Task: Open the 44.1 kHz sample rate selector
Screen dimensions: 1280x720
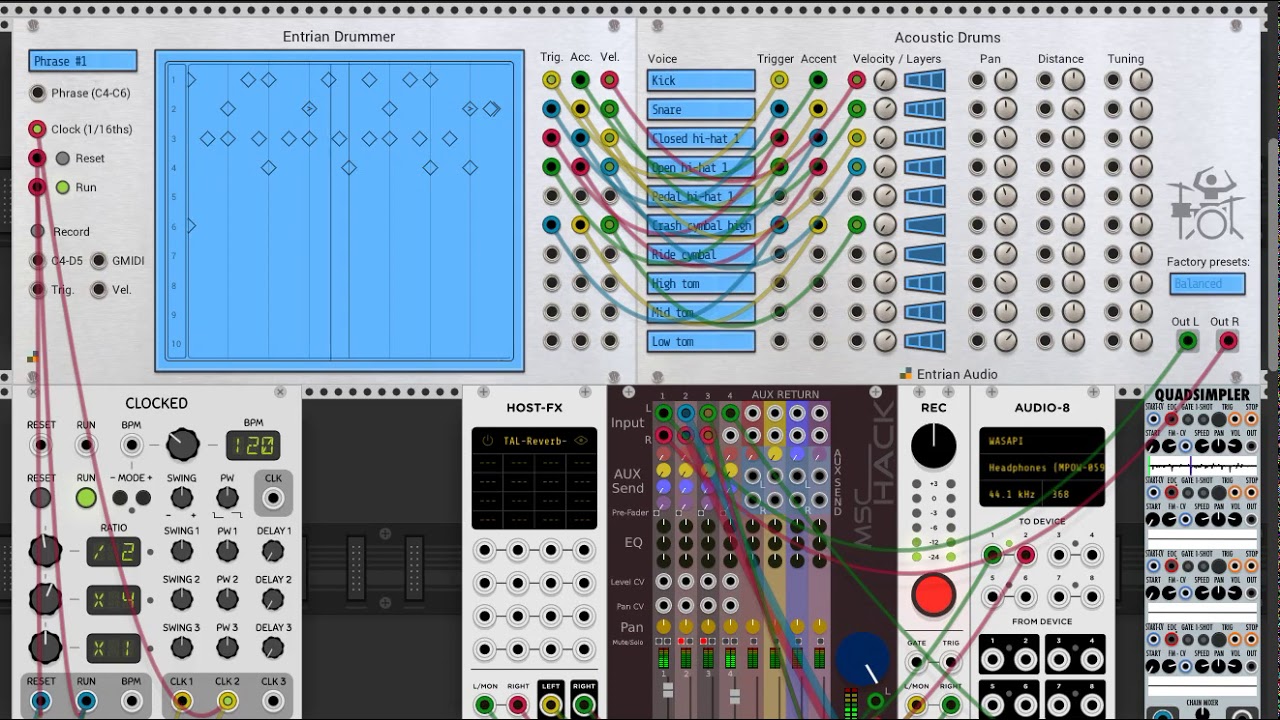Action: click(1012, 494)
